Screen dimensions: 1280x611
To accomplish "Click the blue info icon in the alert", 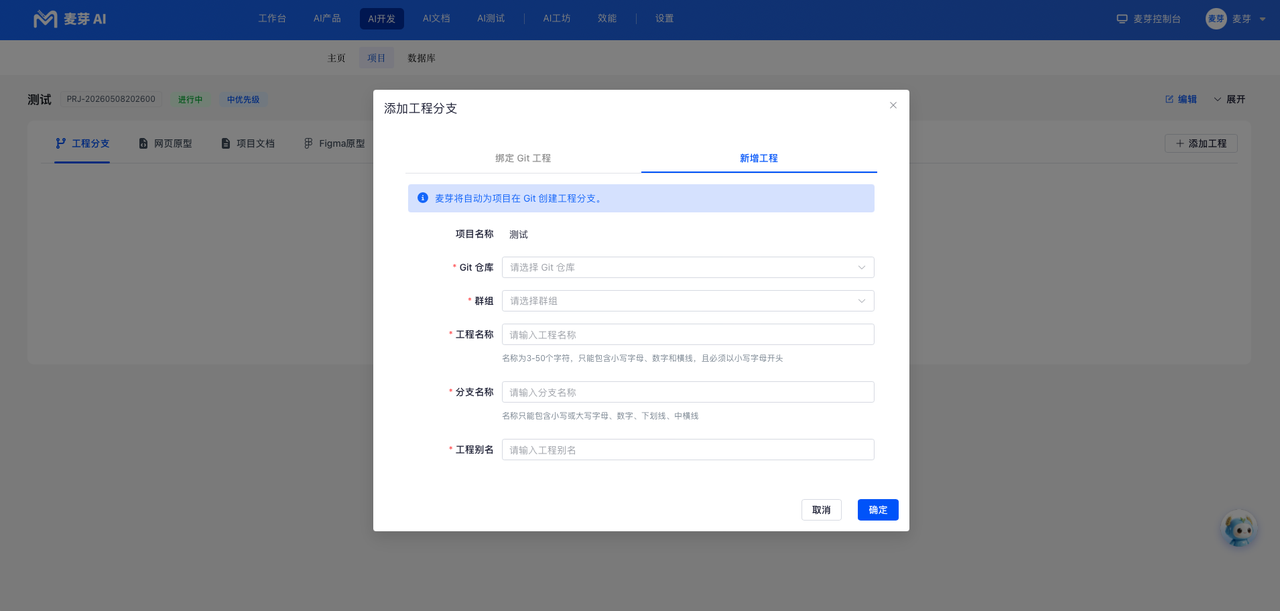I will (423, 198).
